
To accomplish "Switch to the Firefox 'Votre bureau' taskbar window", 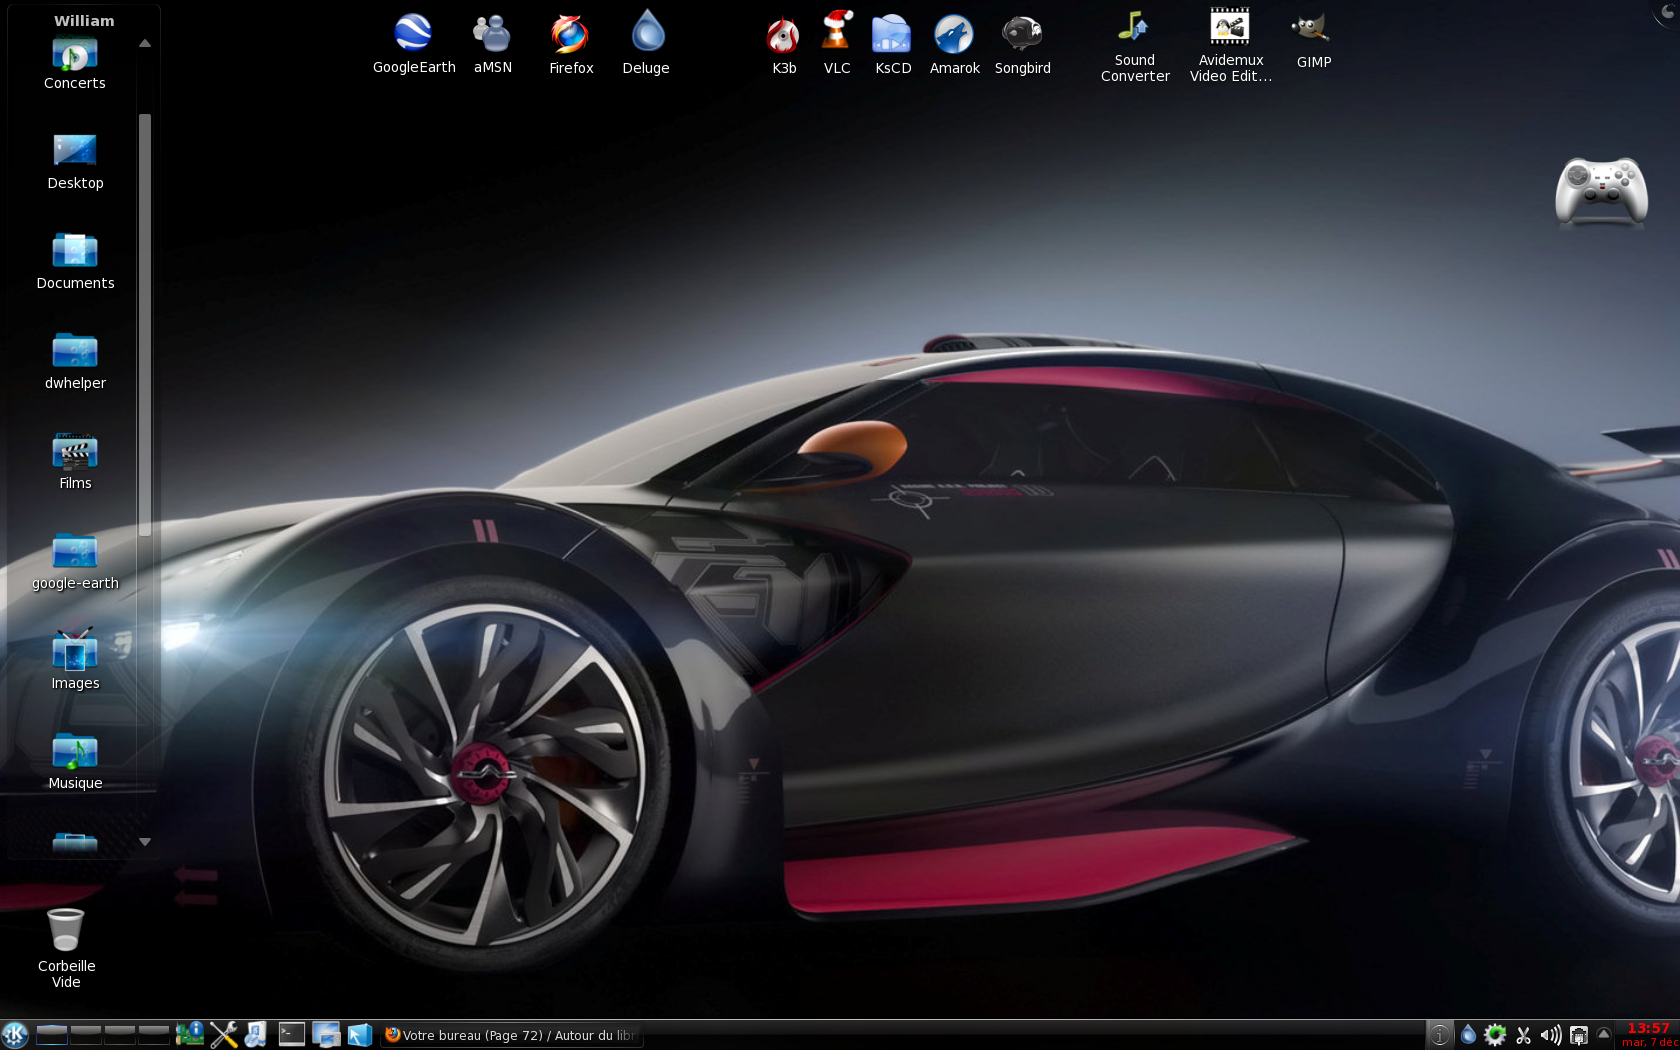I will coord(510,1035).
